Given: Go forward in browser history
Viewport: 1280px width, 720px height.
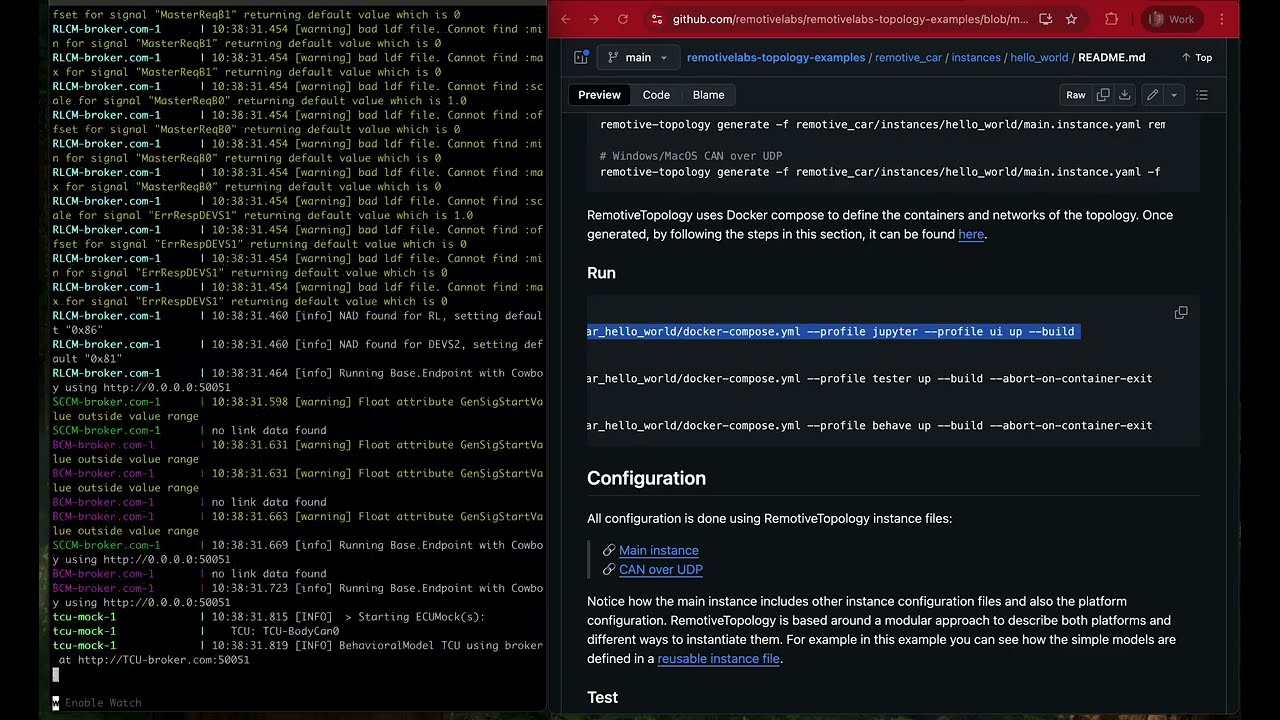Looking at the screenshot, I should pyautogui.click(x=594, y=19).
